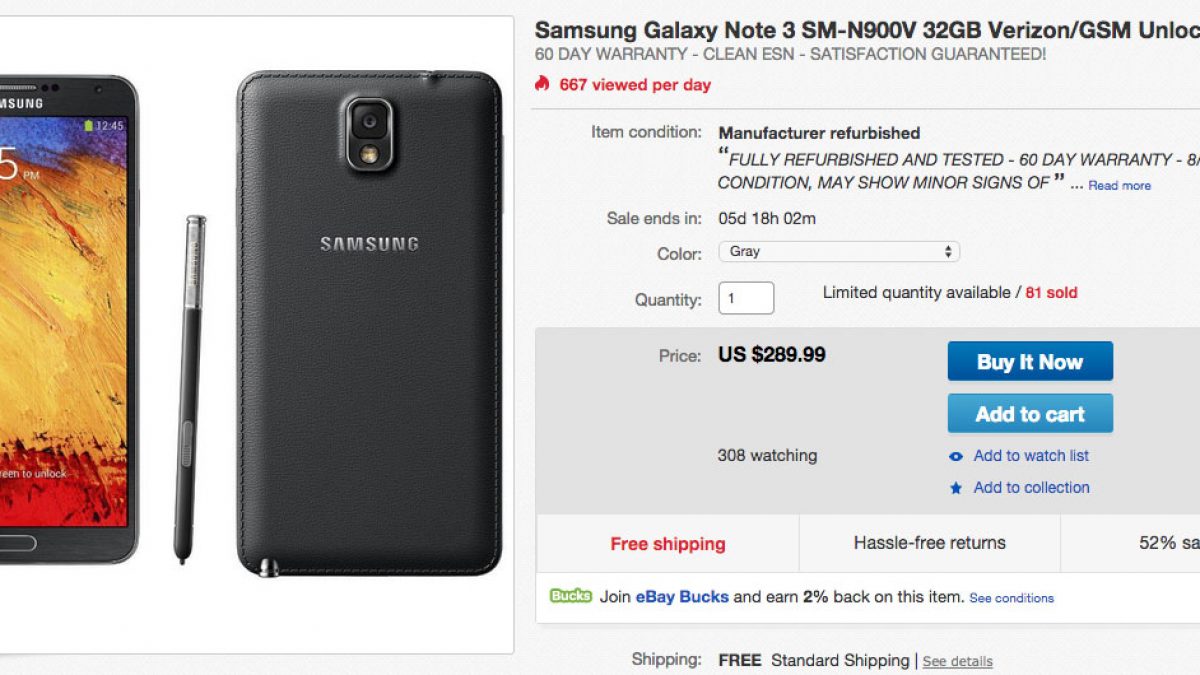Select the Free shipping cell
Screen dimensions: 1200x675
668,544
